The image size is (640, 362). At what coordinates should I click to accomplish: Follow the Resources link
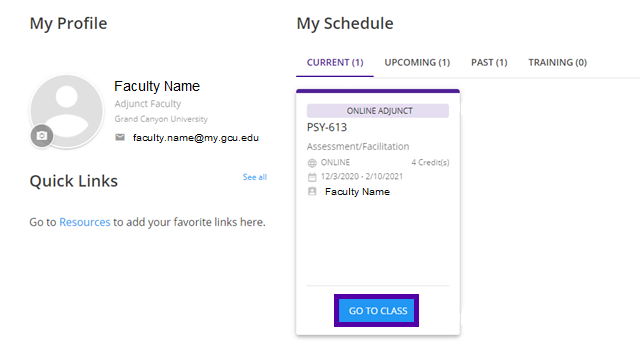[84, 222]
